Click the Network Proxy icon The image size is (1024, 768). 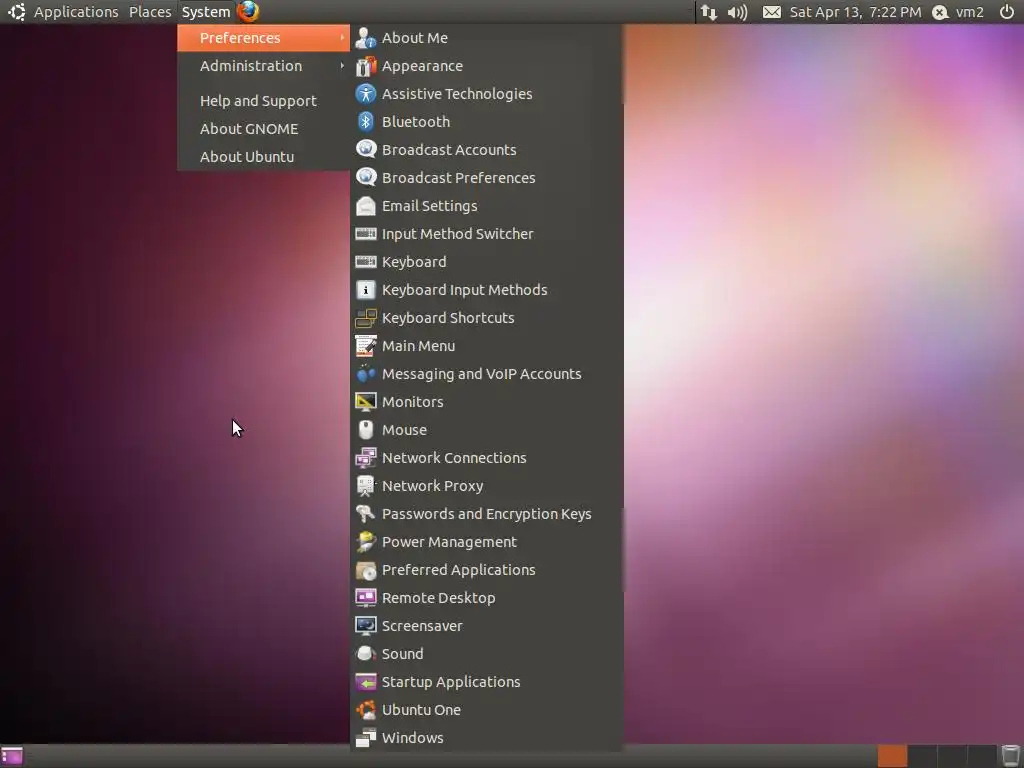click(x=366, y=486)
